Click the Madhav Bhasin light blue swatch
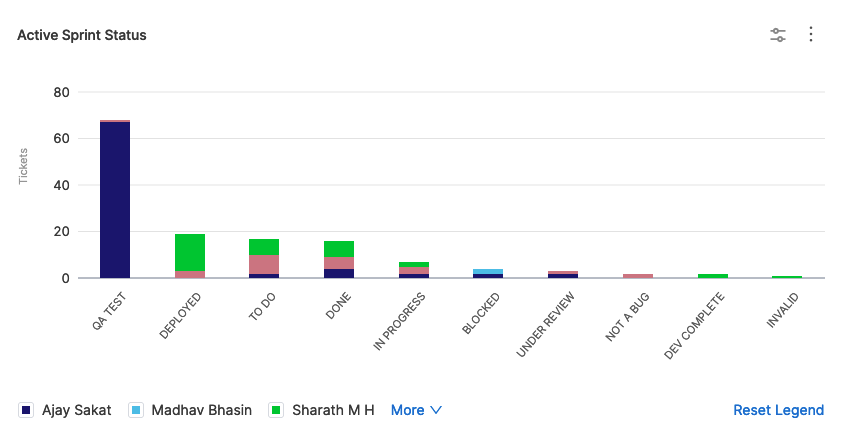841x430 pixels. coord(137,410)
